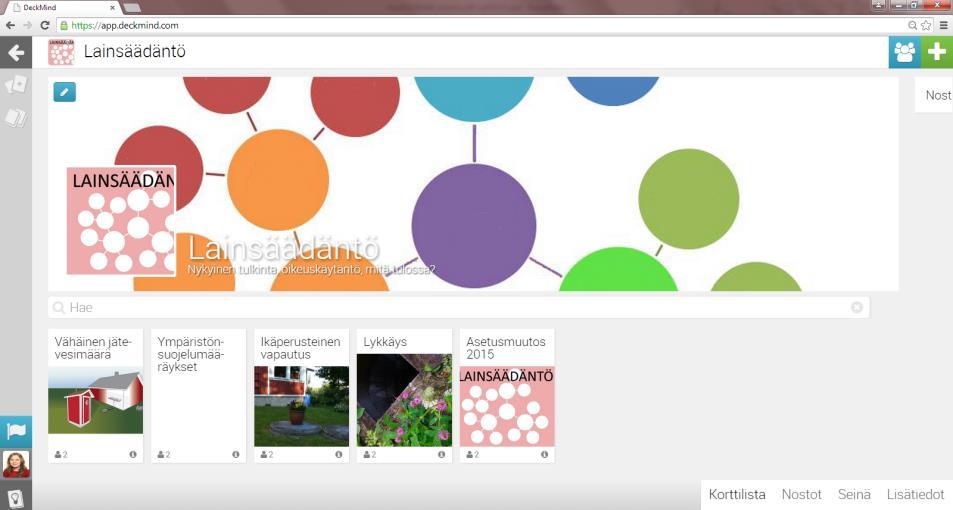Image resolution: width=953 pixels, height=510 pixels.
Task: Click the Asetusmuutos 2015 card title
Action: pos(506,348)
